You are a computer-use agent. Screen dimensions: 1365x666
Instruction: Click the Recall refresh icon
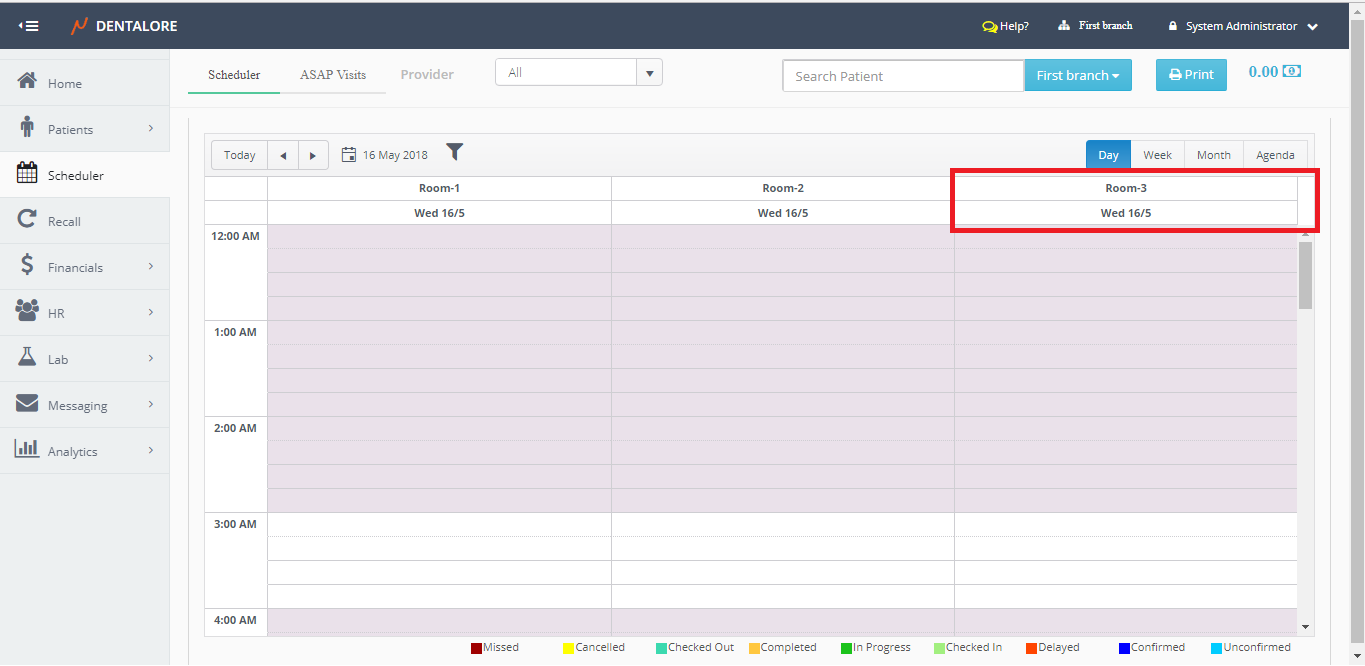coord(27,220)
